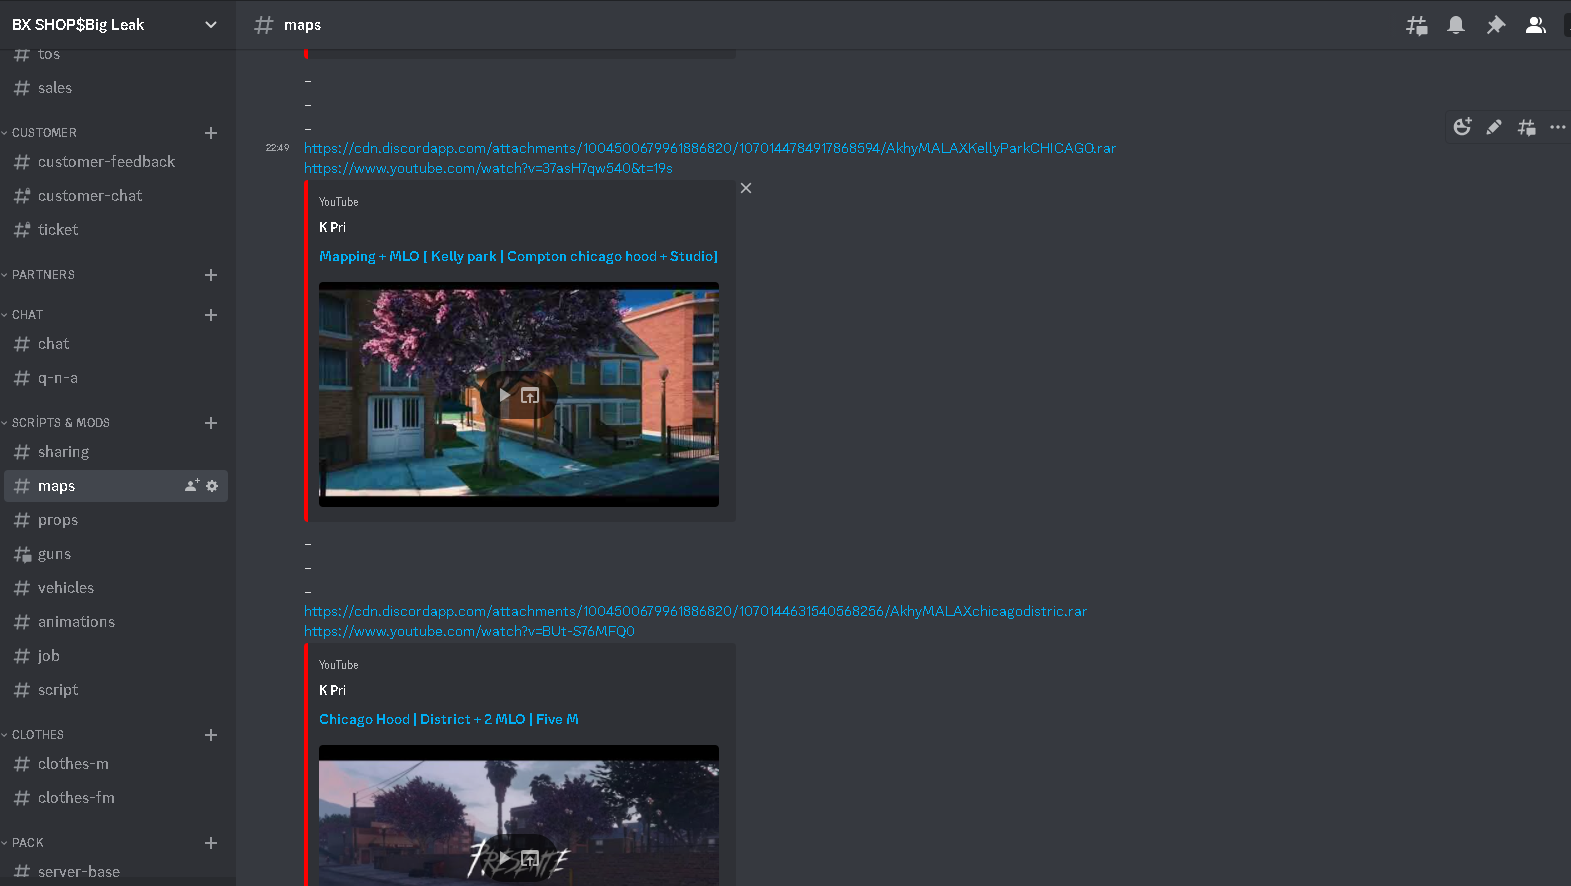Open YouTube link ending in 37asH7qw540
The image size is (1571, 886).
[488, 168]
